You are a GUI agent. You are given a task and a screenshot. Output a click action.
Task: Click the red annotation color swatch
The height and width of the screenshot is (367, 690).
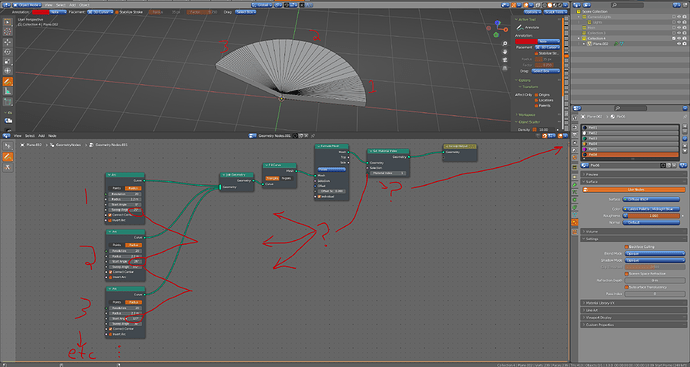pyautogui.click(x=40, y=12)
